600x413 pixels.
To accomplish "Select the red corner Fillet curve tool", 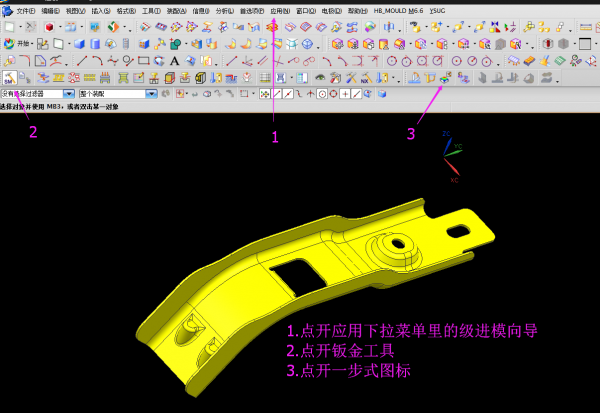I will (25, 61).
